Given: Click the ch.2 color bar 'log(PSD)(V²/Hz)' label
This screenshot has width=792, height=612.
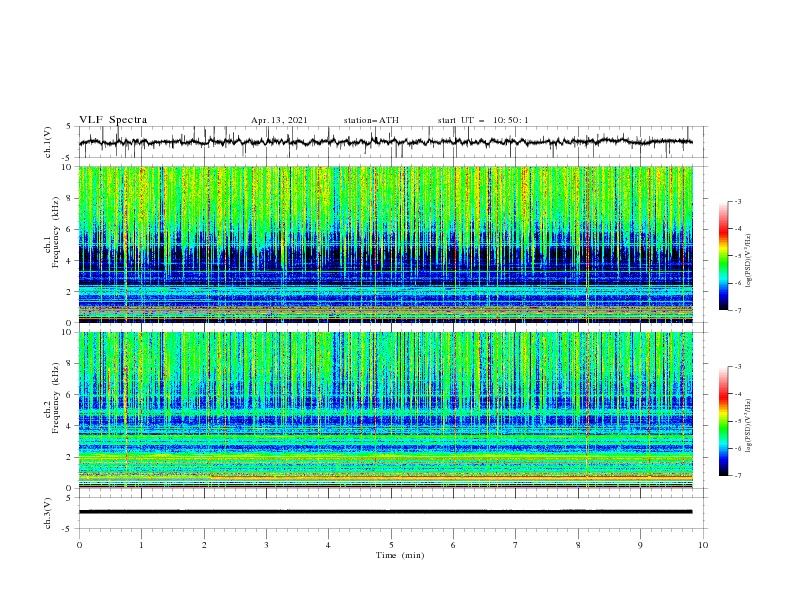Looking at the screenshot, I should pos(749,426).
